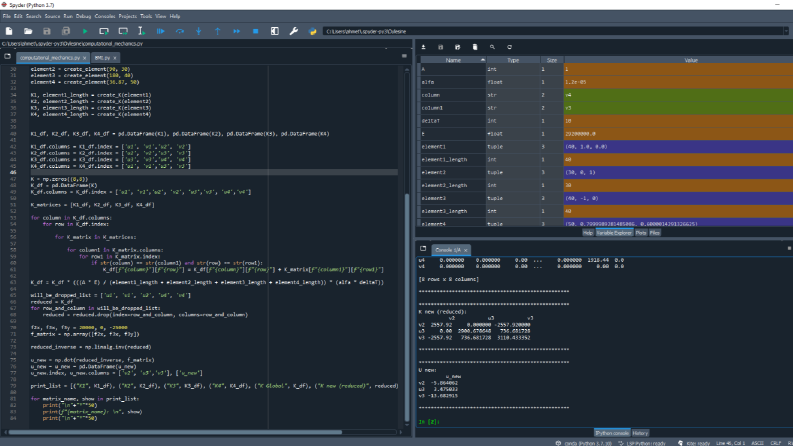Open the console pane options menu
This screenshot has height=446, width=793.
[789, 248]
